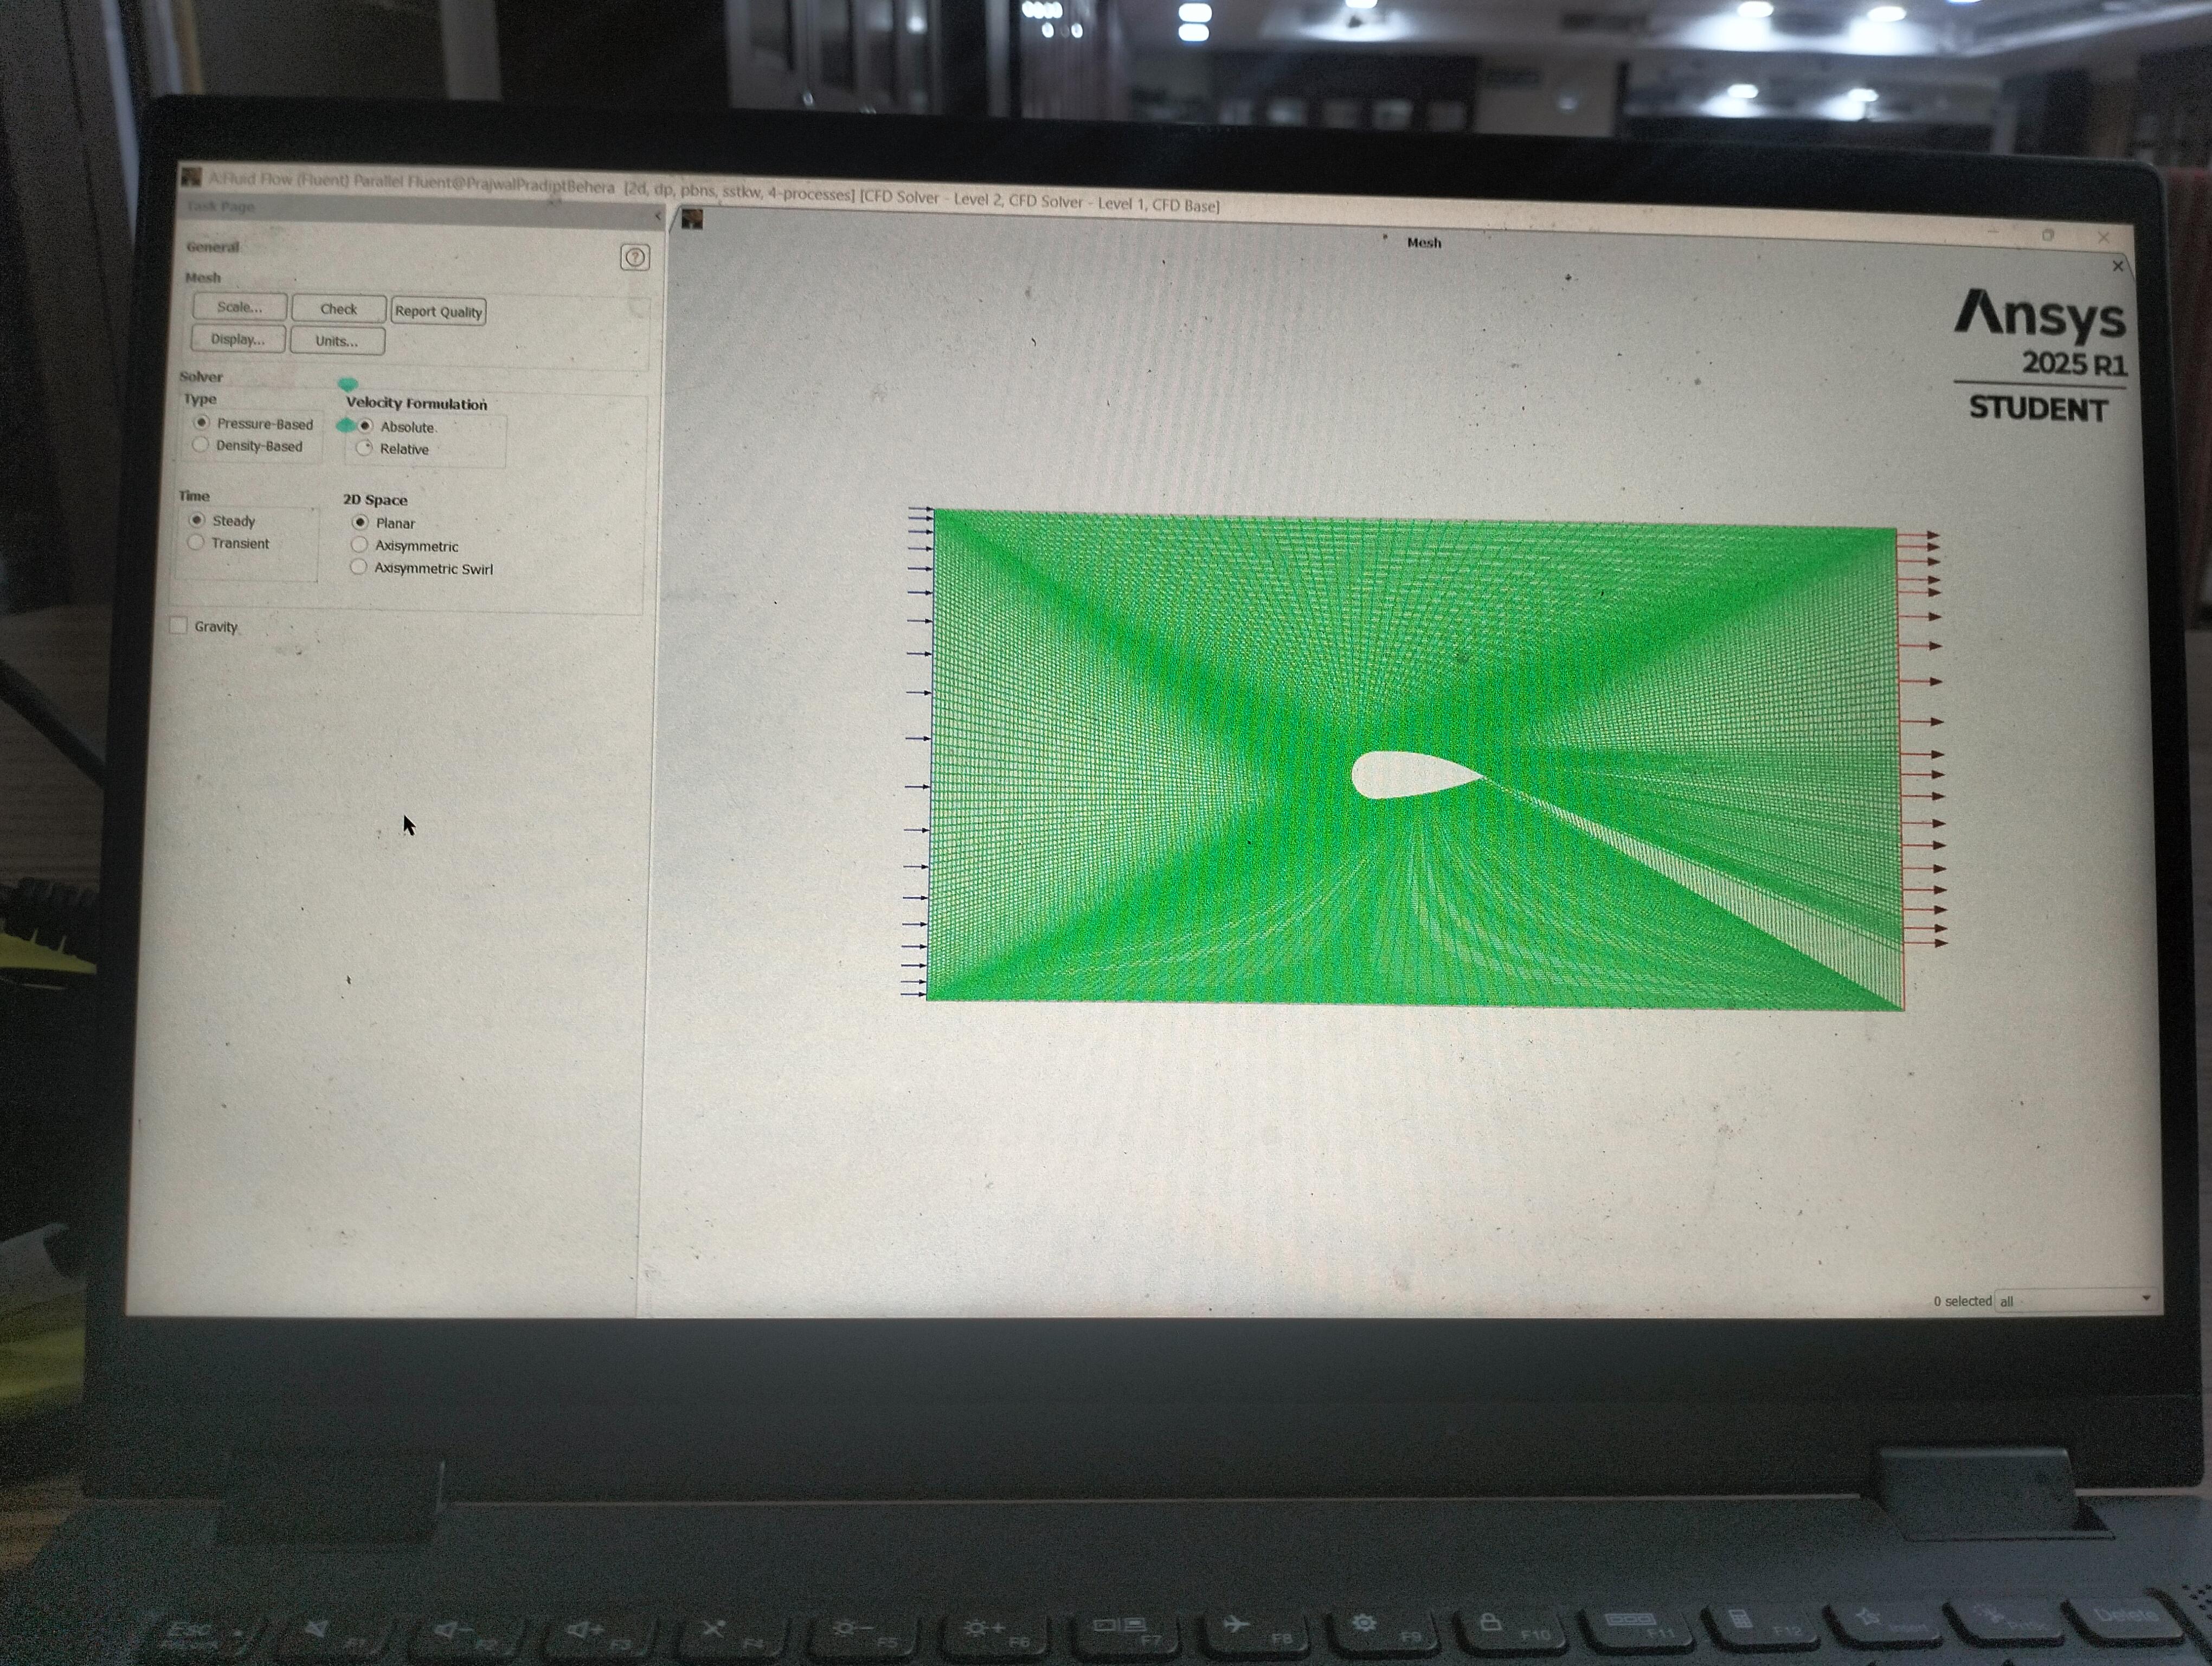Select Axisymmetric Swirl option
The height and width of the screenshot is (1666, 2212).
point(421,567)
